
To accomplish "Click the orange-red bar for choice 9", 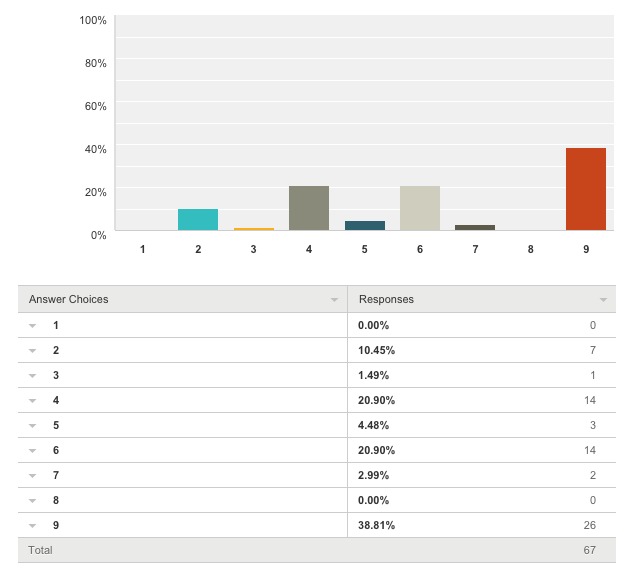I will pyautogui.click(x=586, y=189).
